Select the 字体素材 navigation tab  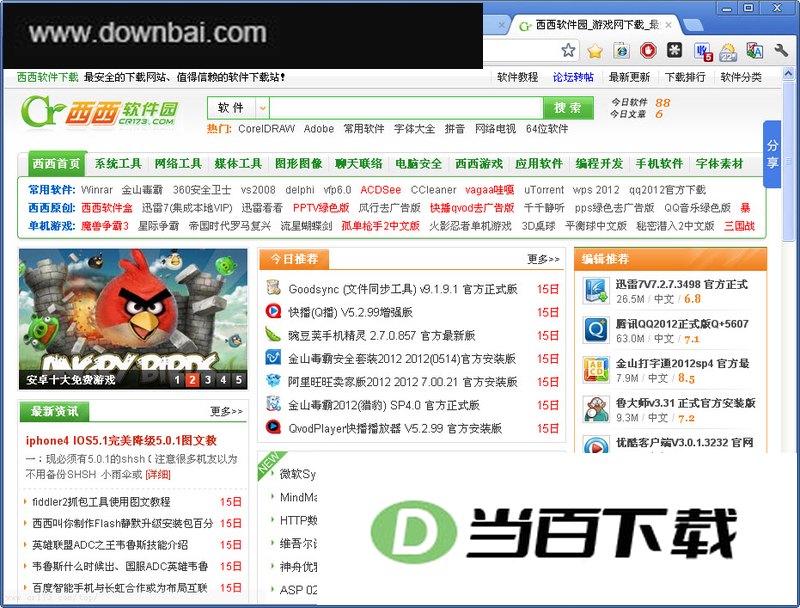[x=719, y=164]
